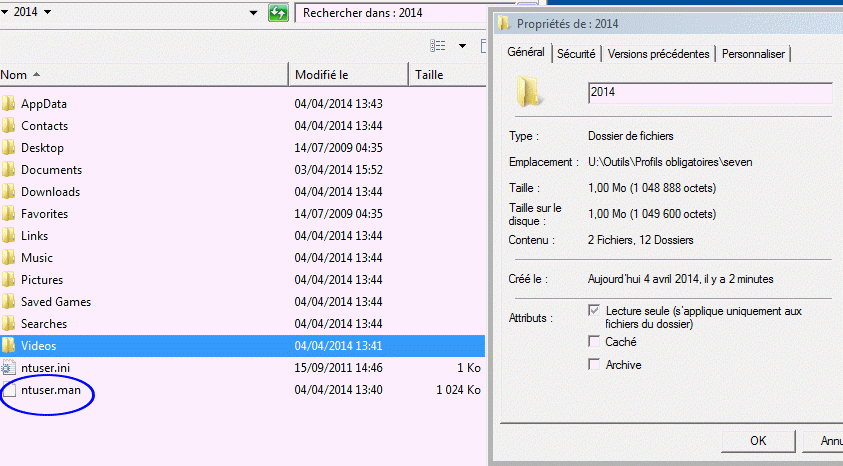Open the Versions précédentes tab
The image size is (843, 466).
pyautogui.click(x=659, y=54)
